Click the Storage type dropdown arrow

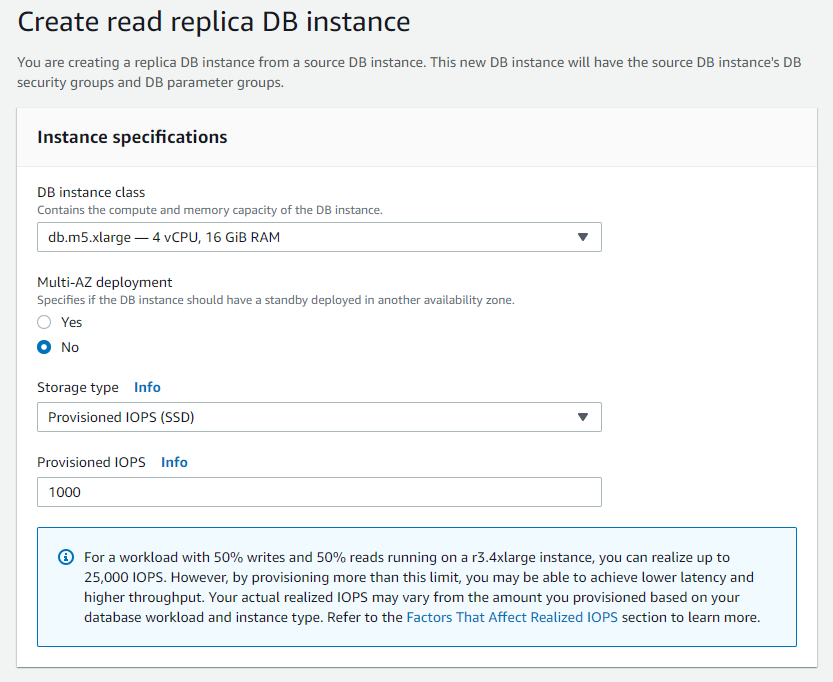click(584, 417)
